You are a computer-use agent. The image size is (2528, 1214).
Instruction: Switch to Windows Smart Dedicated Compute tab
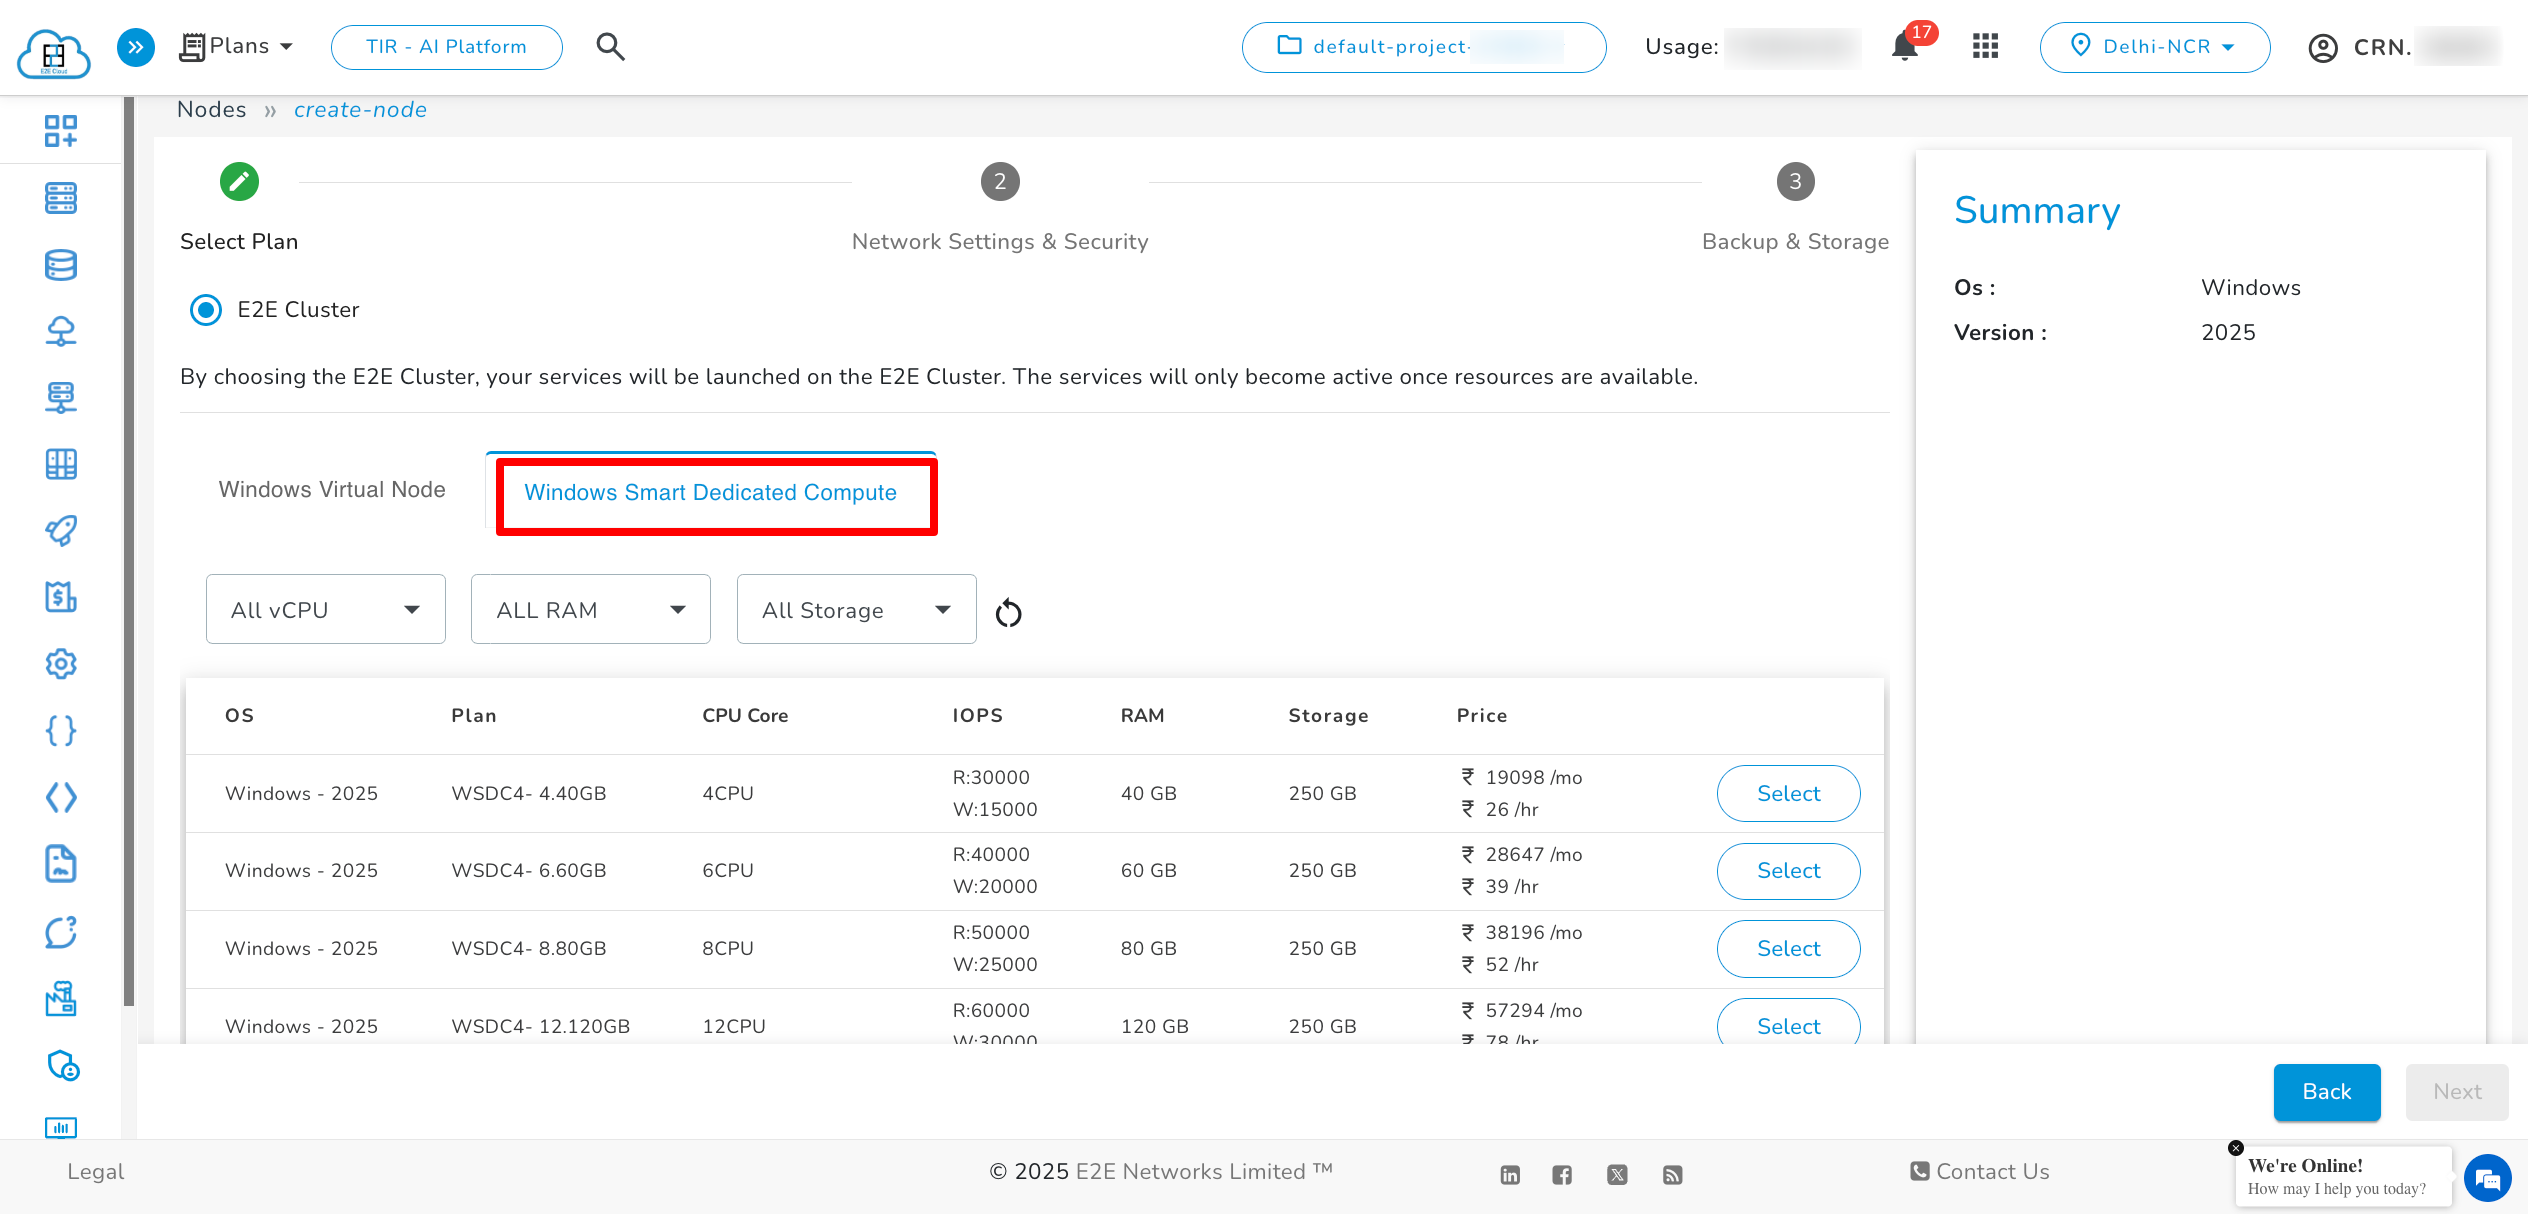[x=711, y=493]
